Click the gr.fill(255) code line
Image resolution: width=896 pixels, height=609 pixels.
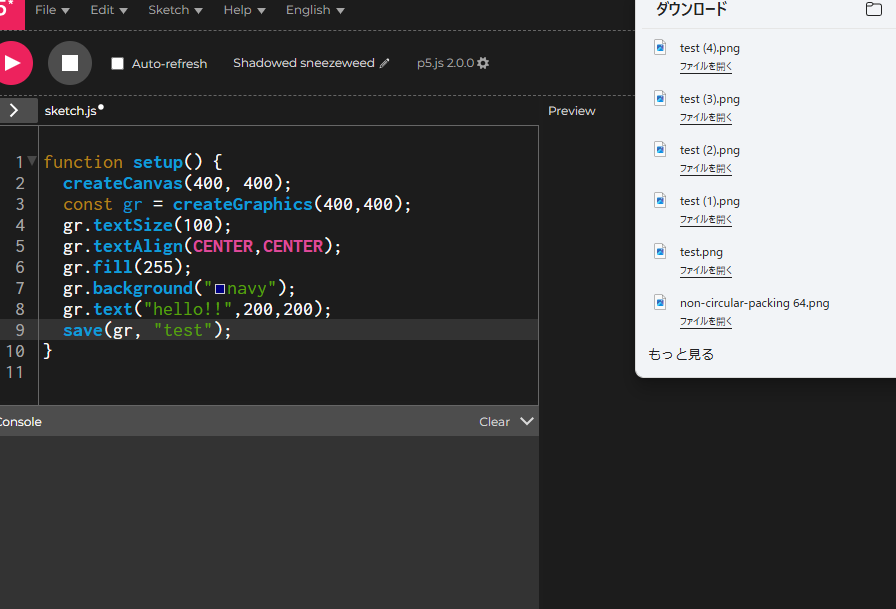289,267
